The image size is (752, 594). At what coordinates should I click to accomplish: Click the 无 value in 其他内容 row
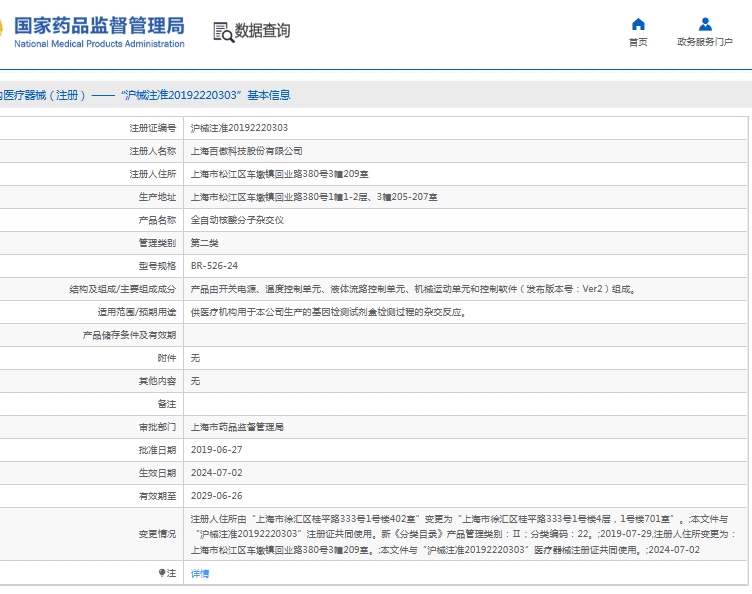coord(195,381)
